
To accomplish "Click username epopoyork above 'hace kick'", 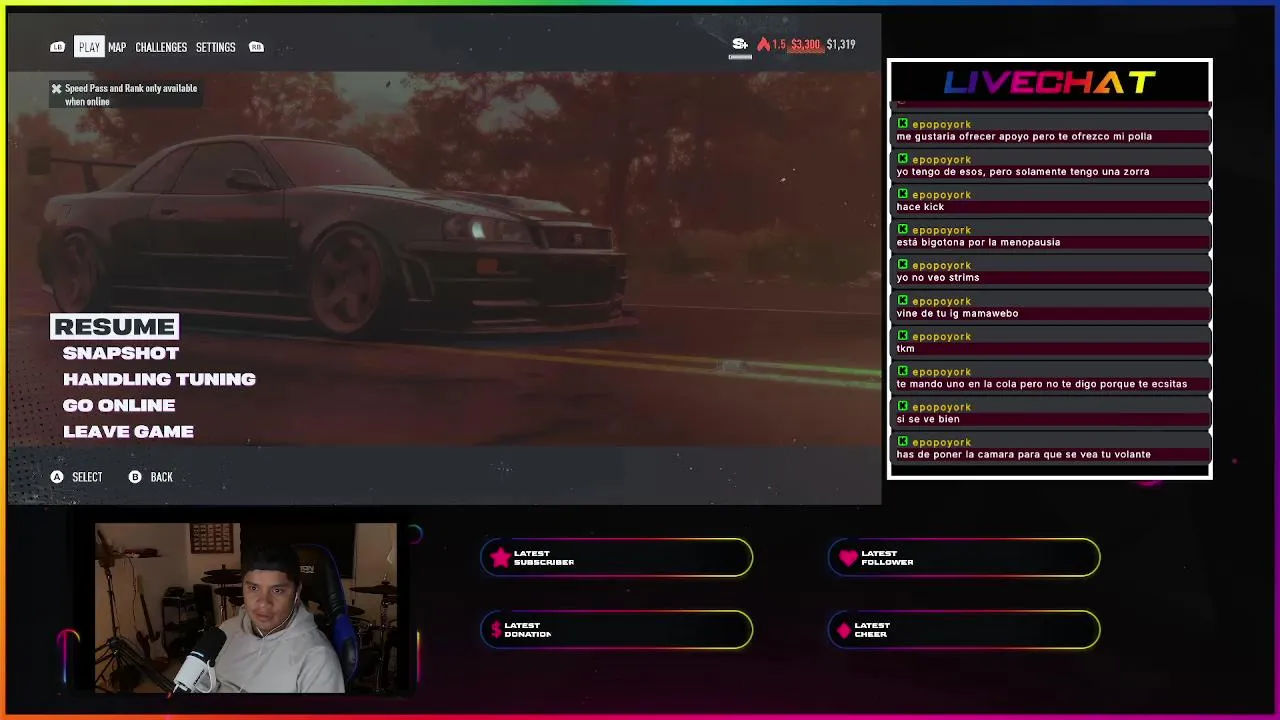I will (941, 195).
